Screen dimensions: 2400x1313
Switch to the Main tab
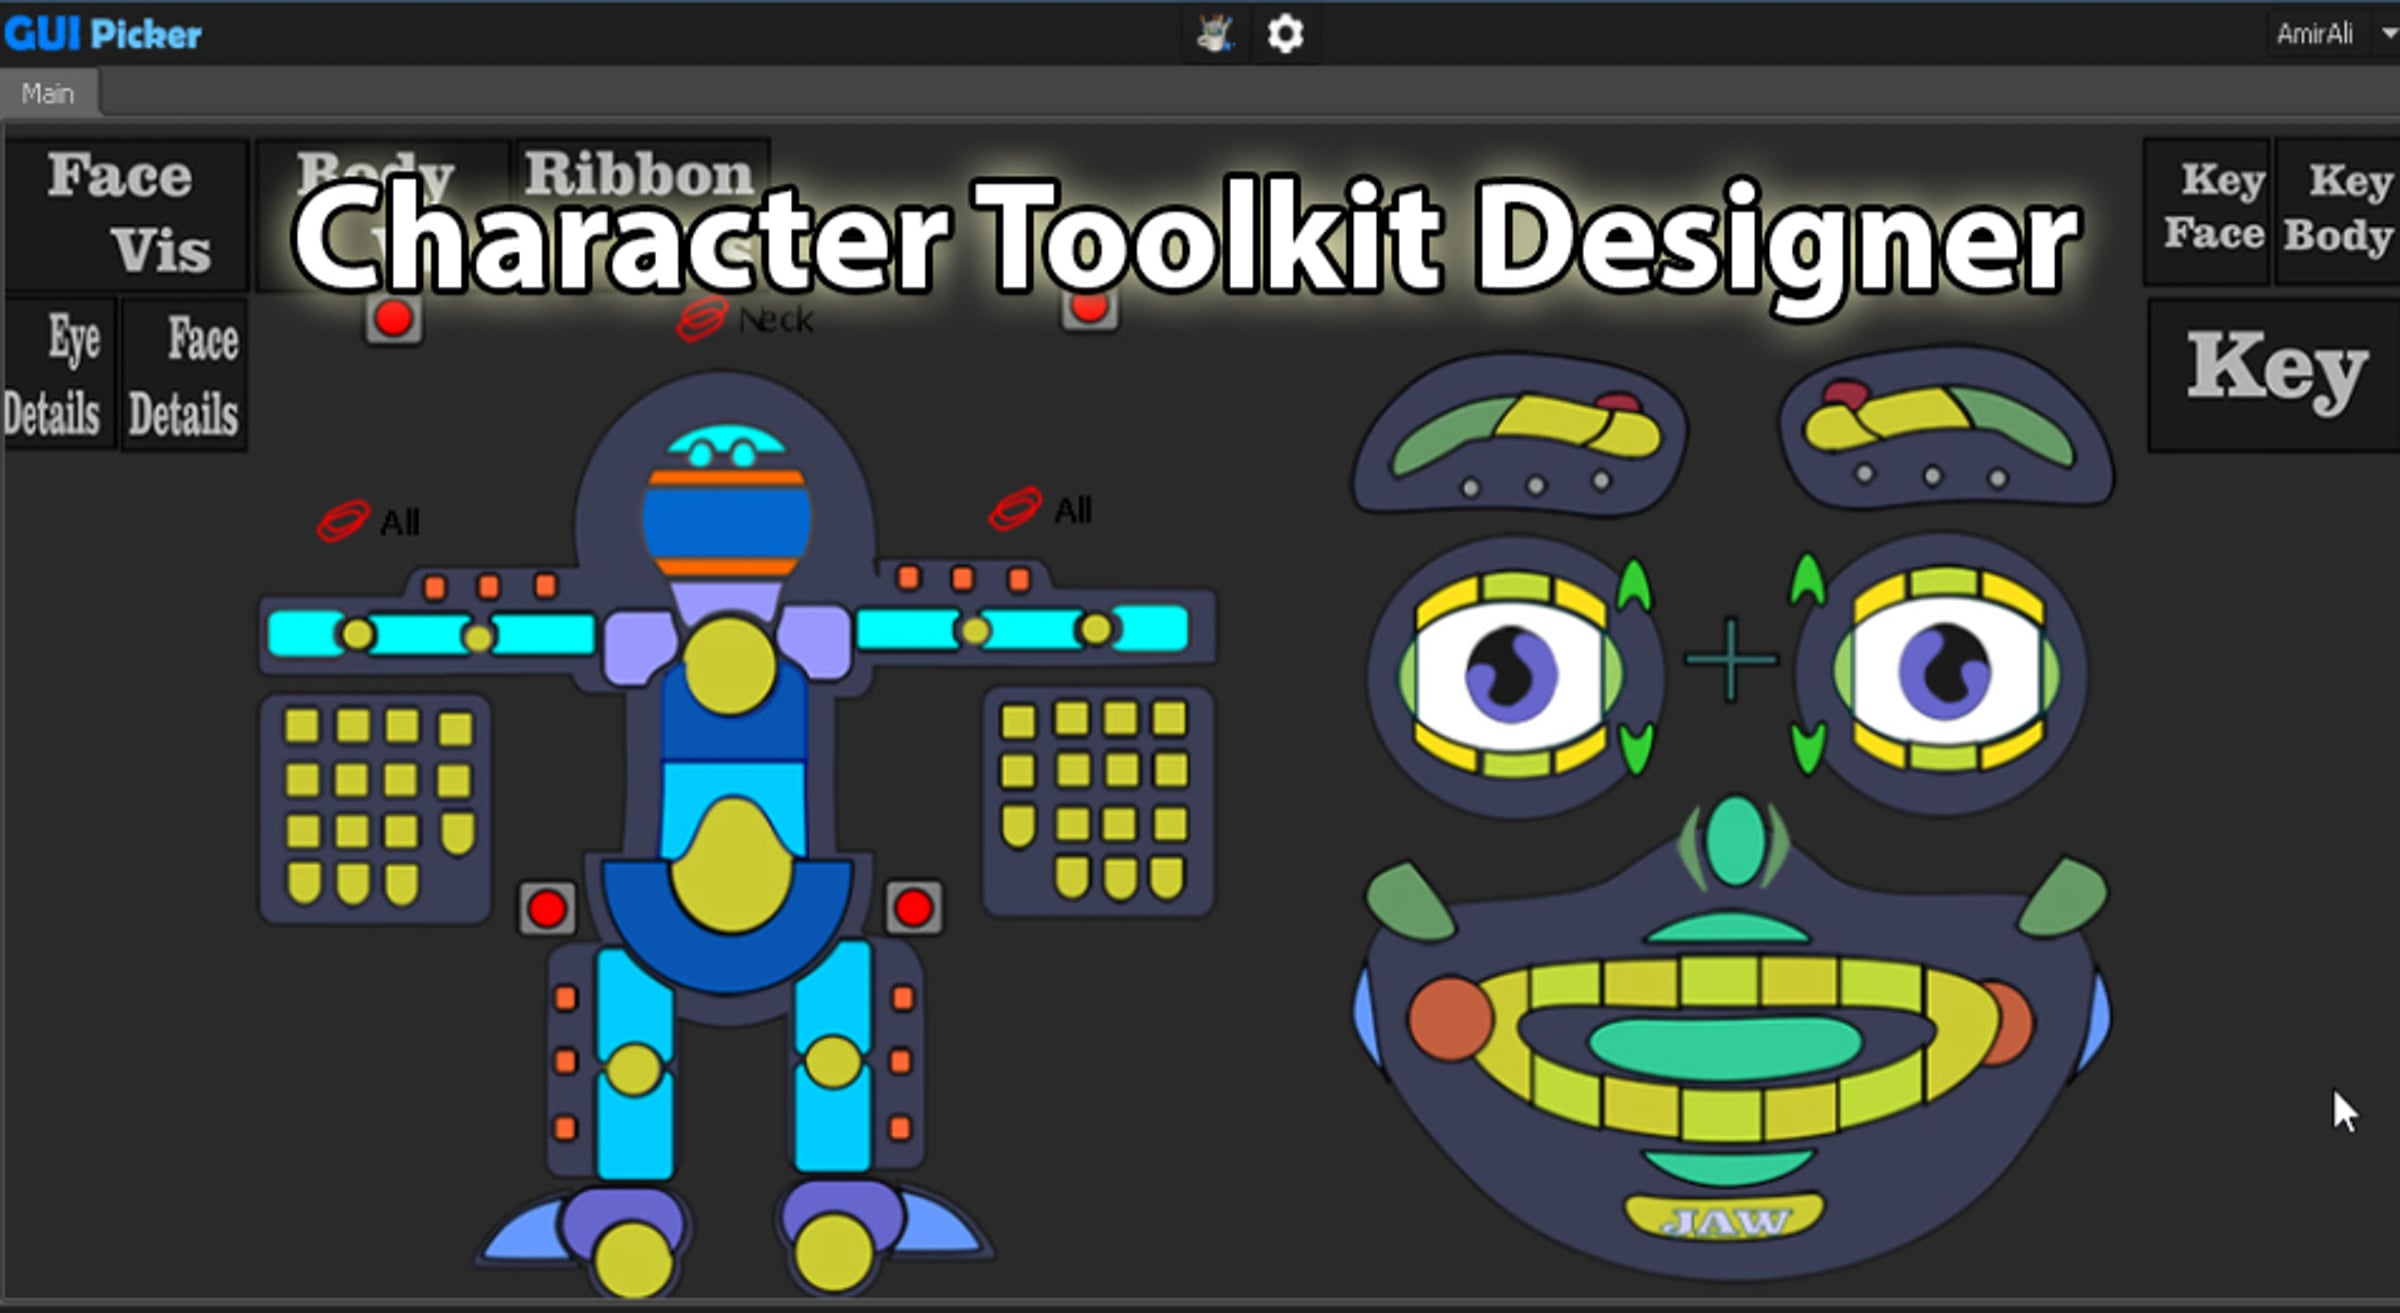[48, 94]
